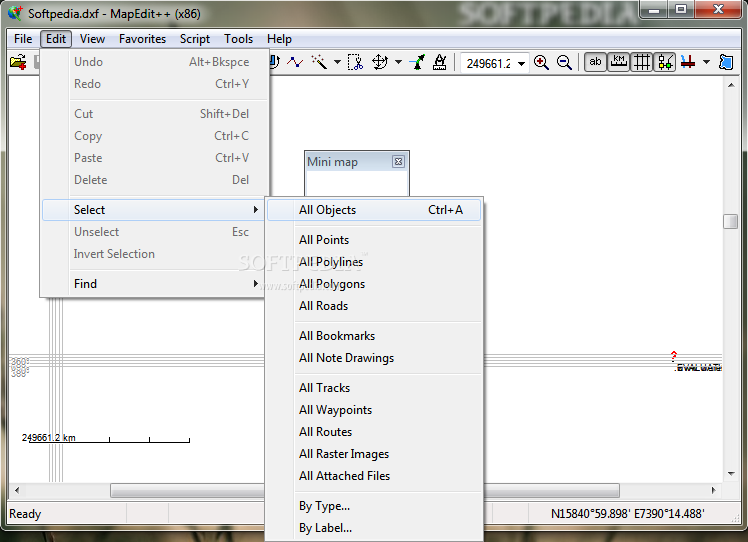Choose All Roads
Image resolution: width=748 pixels, height=542 pixels.
click(374, 306)
